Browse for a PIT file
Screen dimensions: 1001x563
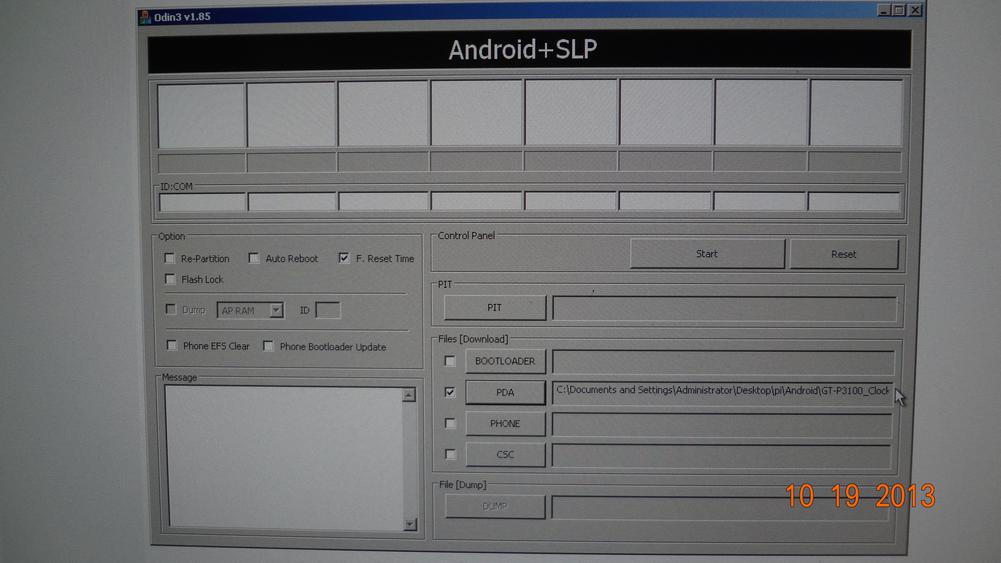[495, 308]
